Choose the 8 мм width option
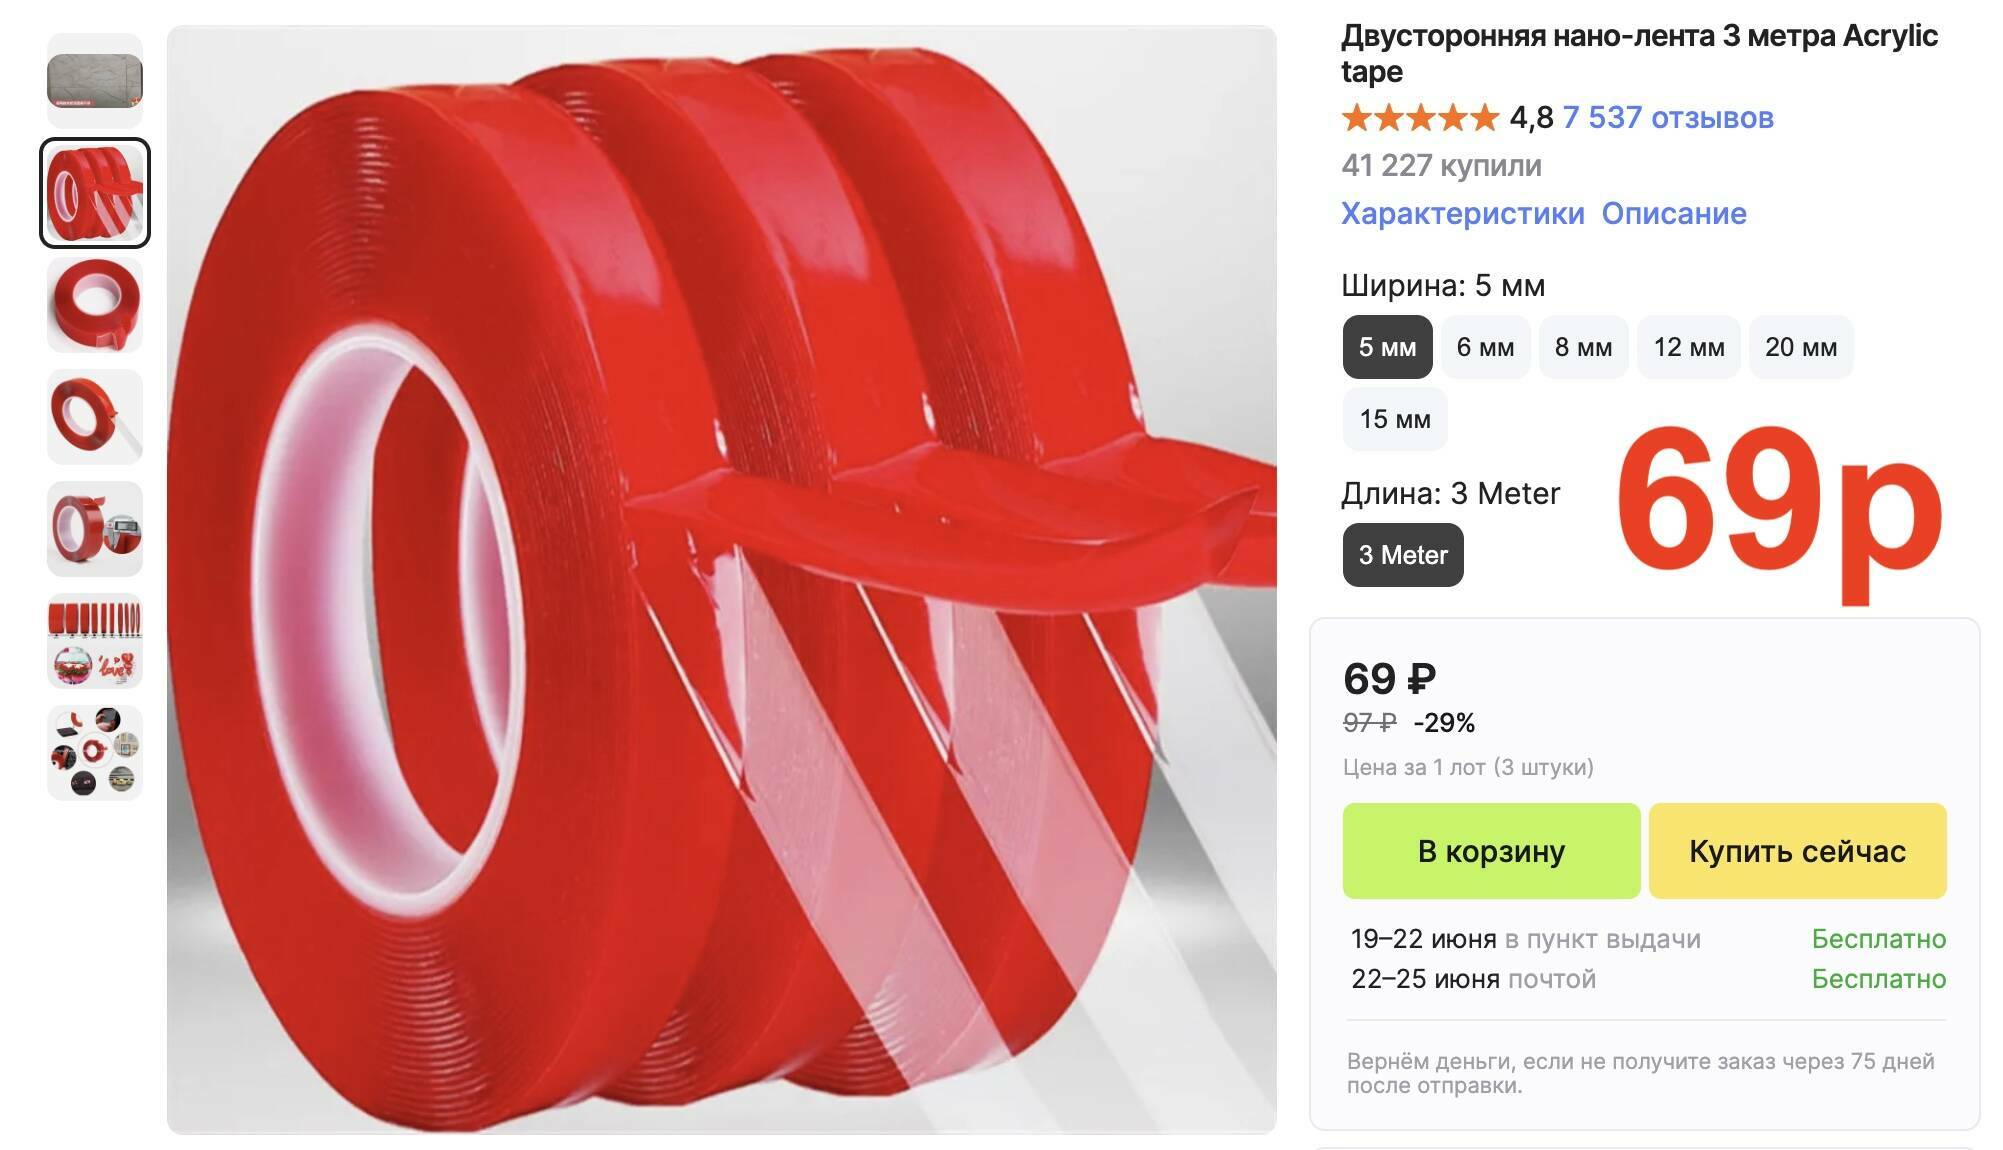The height and width of the screenshot is (1150, 2003). pyautogui.click(x=1583, y=347)
